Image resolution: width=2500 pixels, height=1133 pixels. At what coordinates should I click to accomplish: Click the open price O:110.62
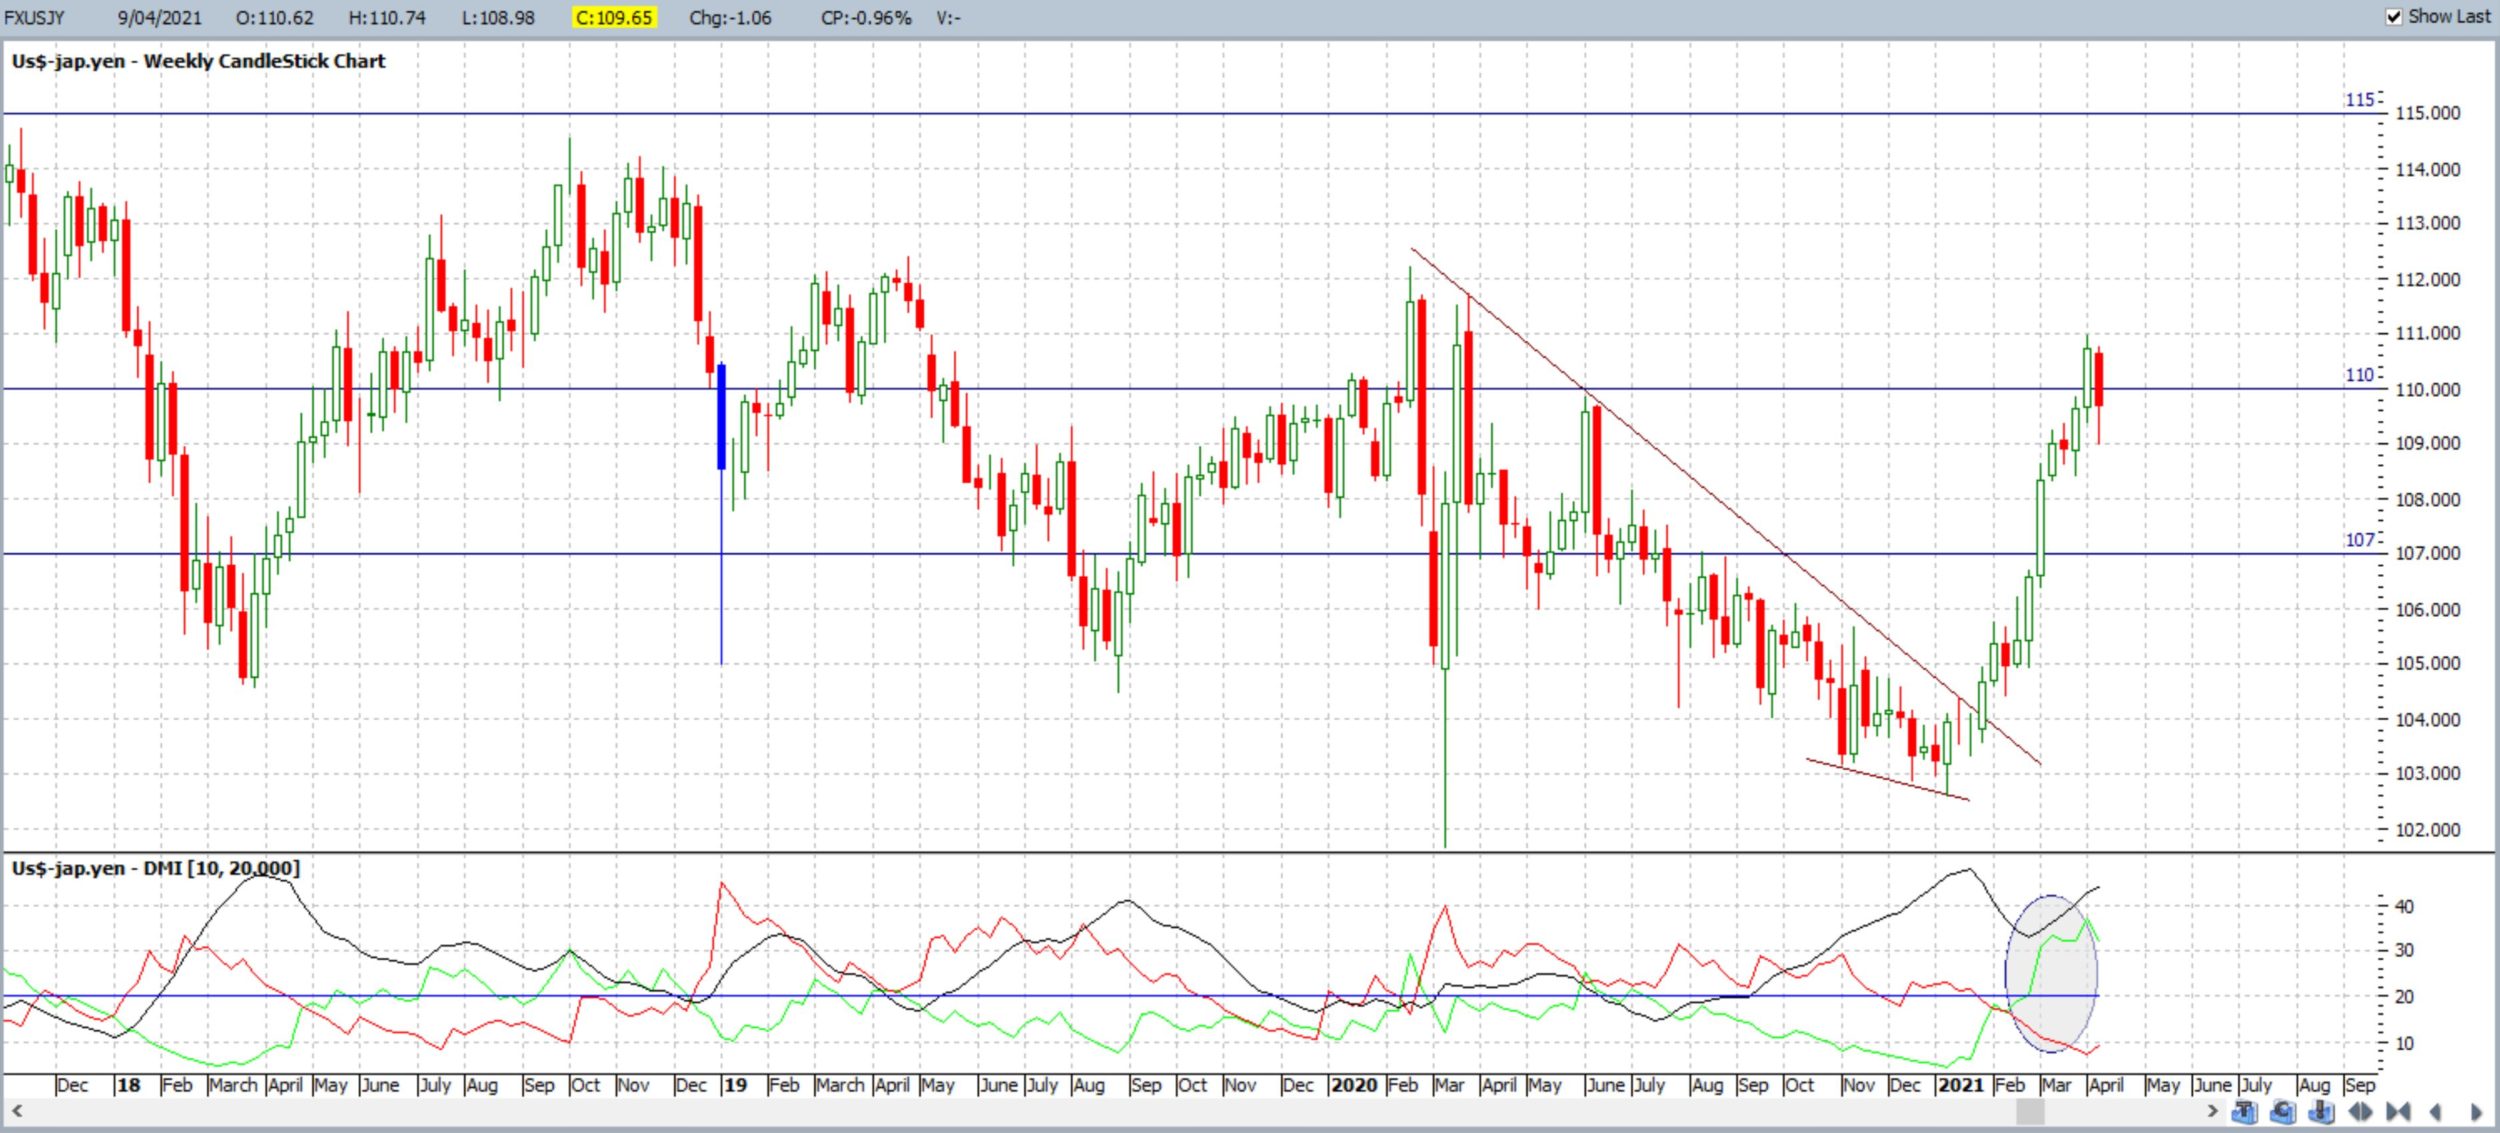(x=274, y=18)
